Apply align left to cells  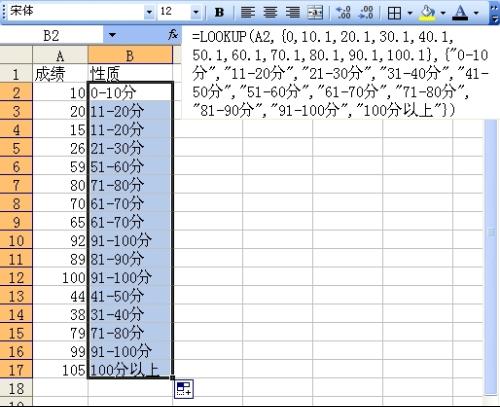(x=248, y=13)
